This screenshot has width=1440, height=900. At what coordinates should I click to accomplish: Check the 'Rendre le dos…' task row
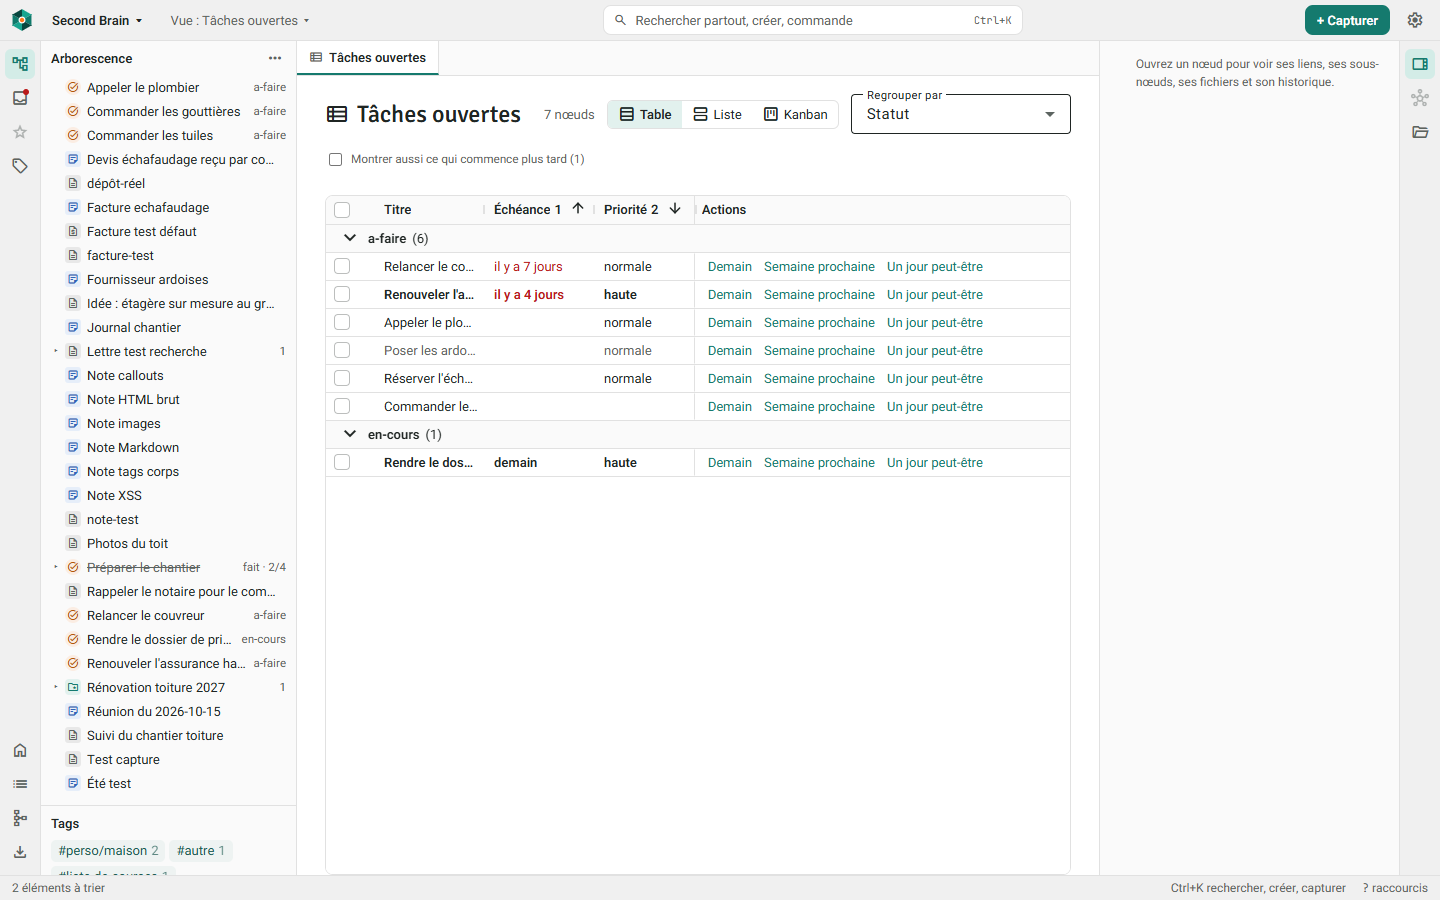tap(342, 462)
